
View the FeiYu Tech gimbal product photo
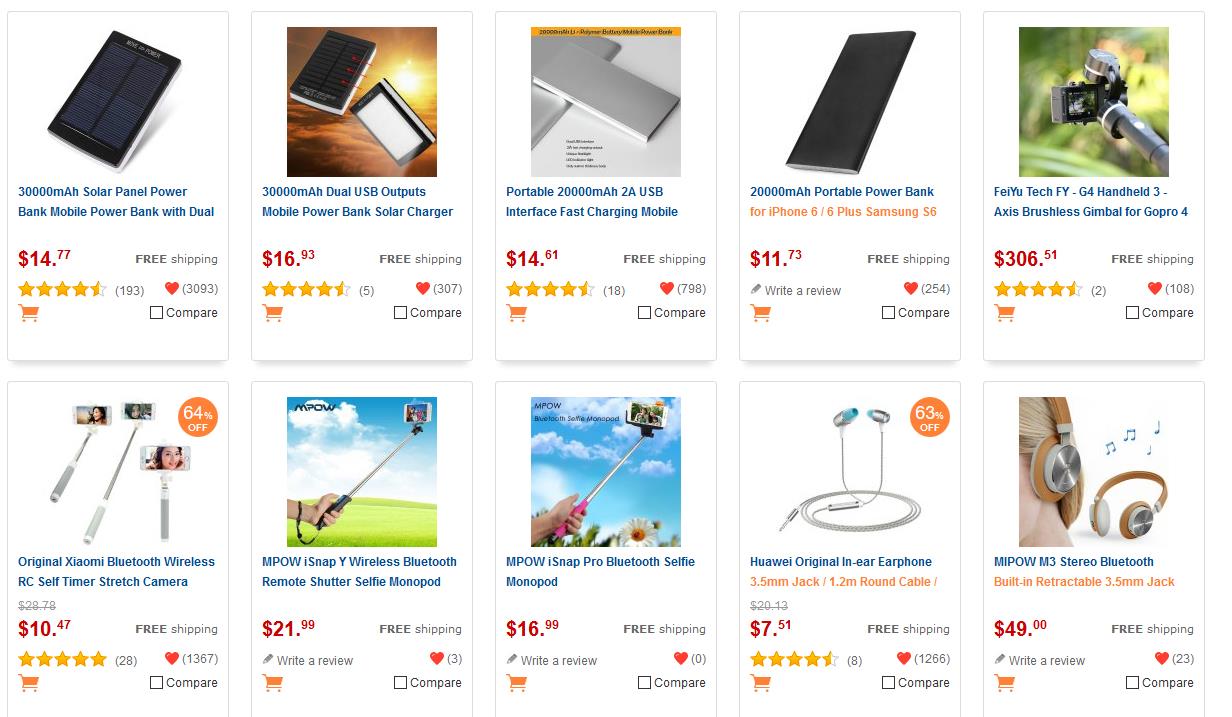[1093, 102]
